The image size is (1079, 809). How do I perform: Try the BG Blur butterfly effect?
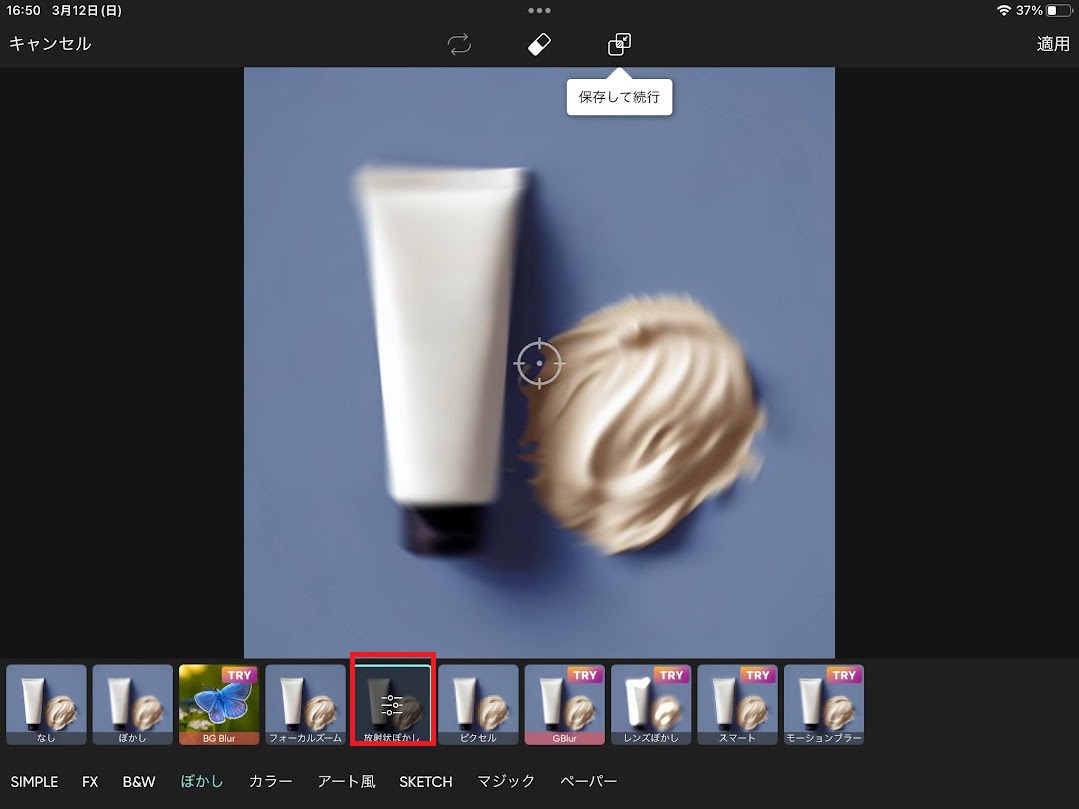[x=219, y=704]
